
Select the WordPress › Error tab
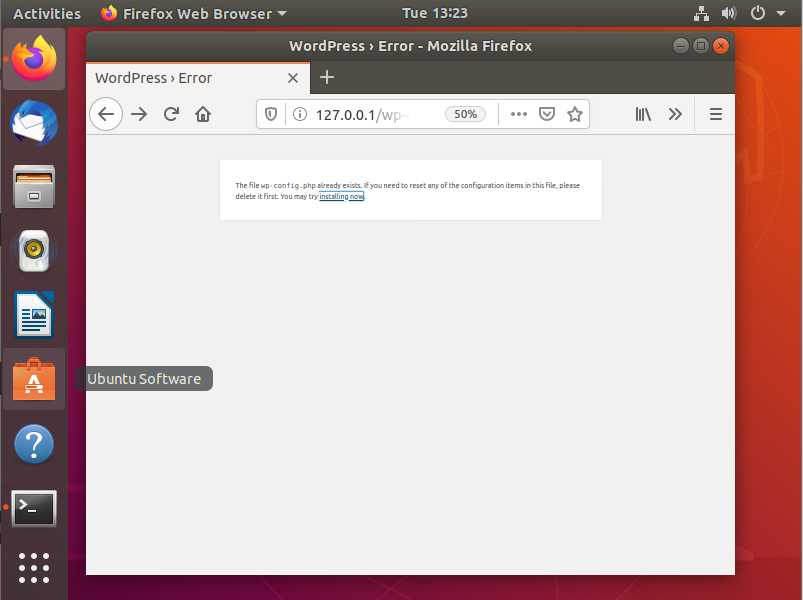(198, 78)
